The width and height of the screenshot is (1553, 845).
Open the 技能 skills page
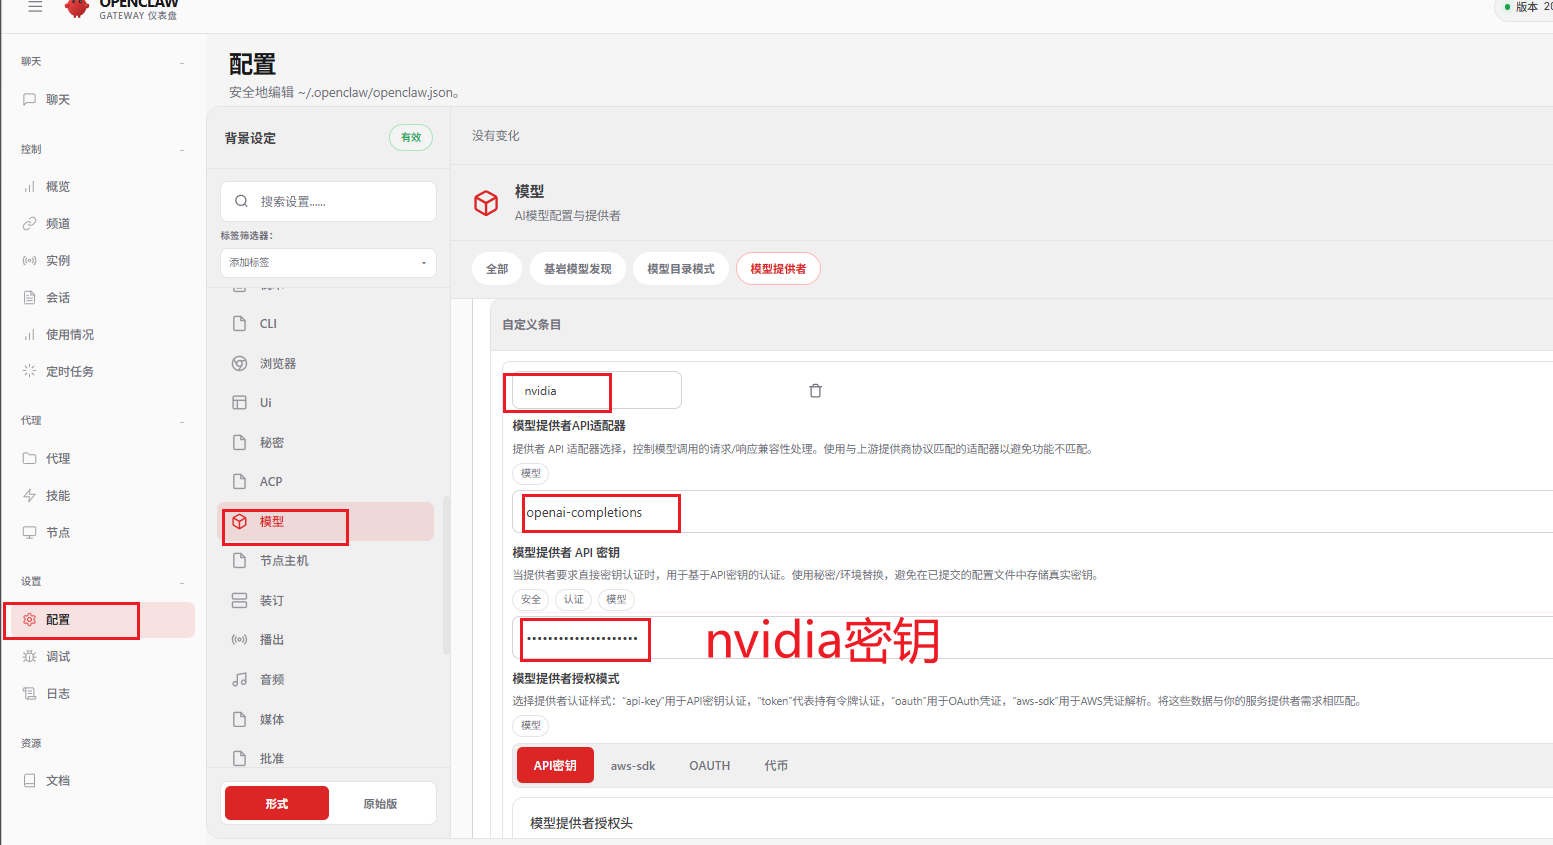click(57, 496)
